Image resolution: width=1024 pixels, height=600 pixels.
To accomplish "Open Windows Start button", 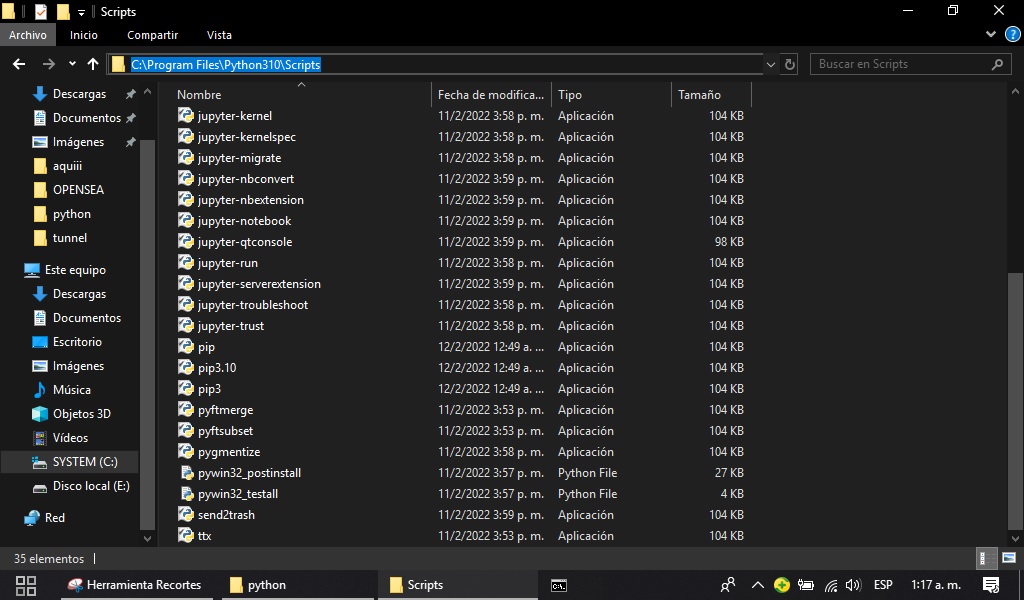I will [25, 585].
